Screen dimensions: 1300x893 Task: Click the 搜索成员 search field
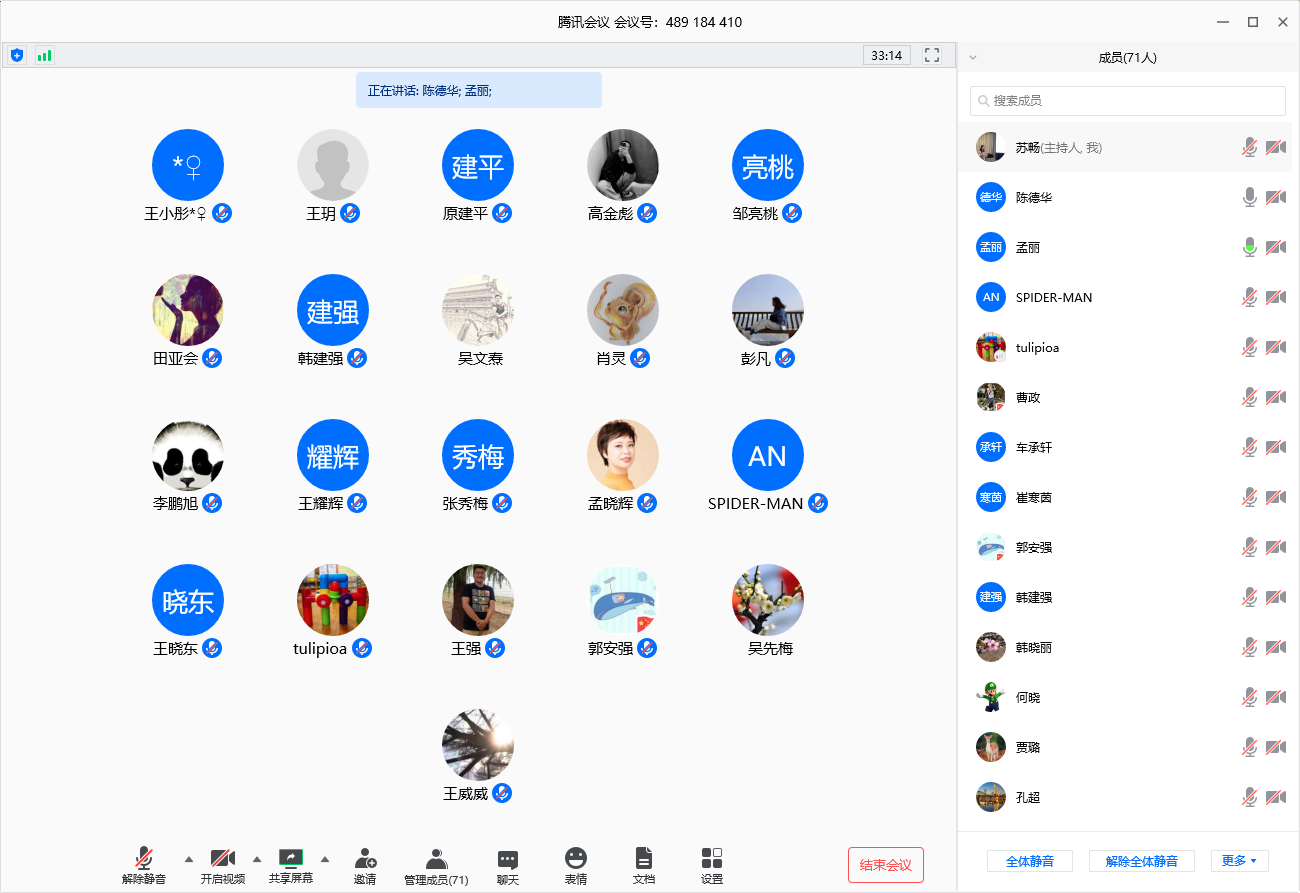pos(1127,101)
